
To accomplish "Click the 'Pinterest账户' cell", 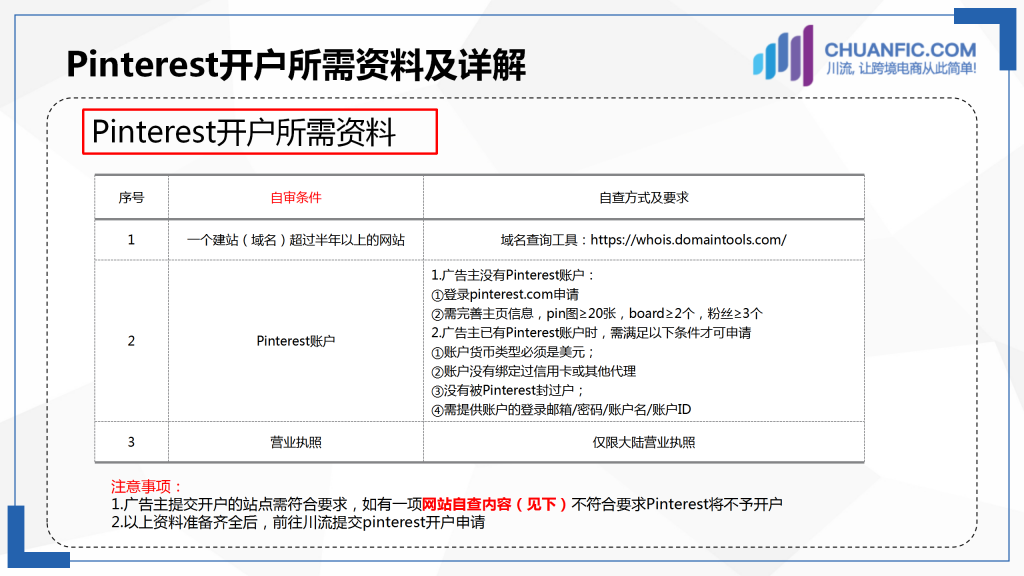I will coord(296,341).
